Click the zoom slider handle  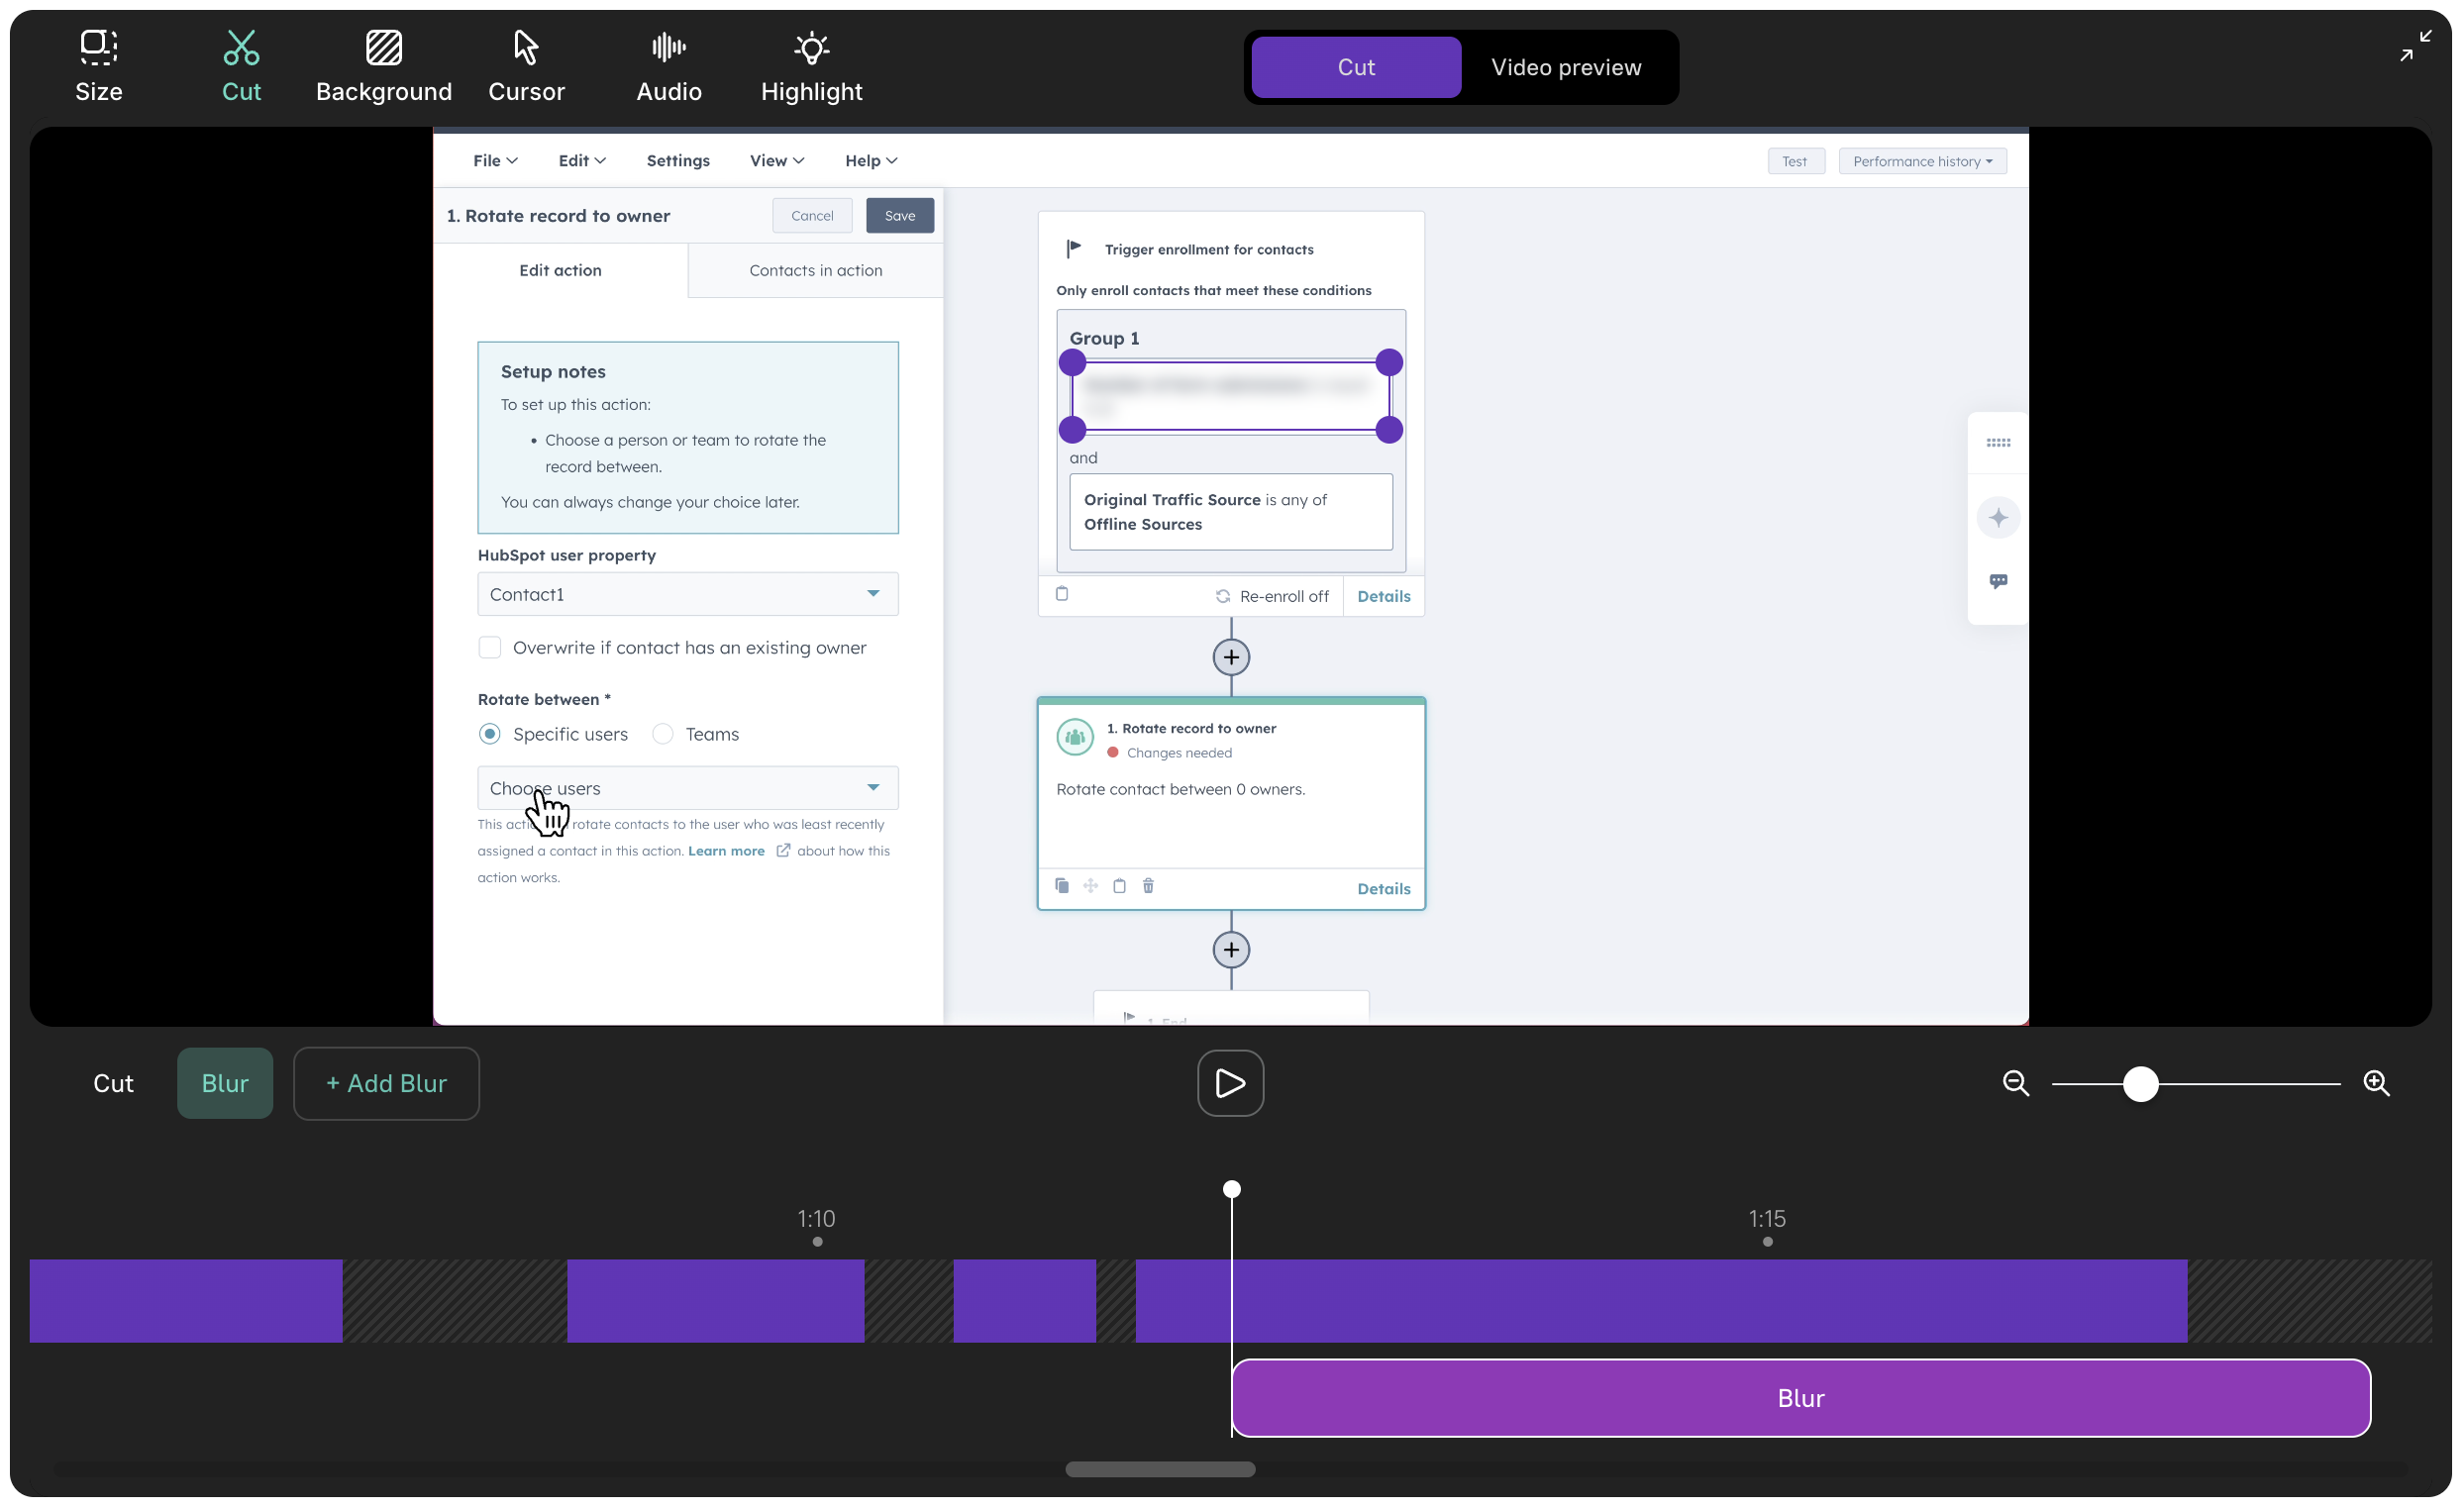coord(2140,1083)
